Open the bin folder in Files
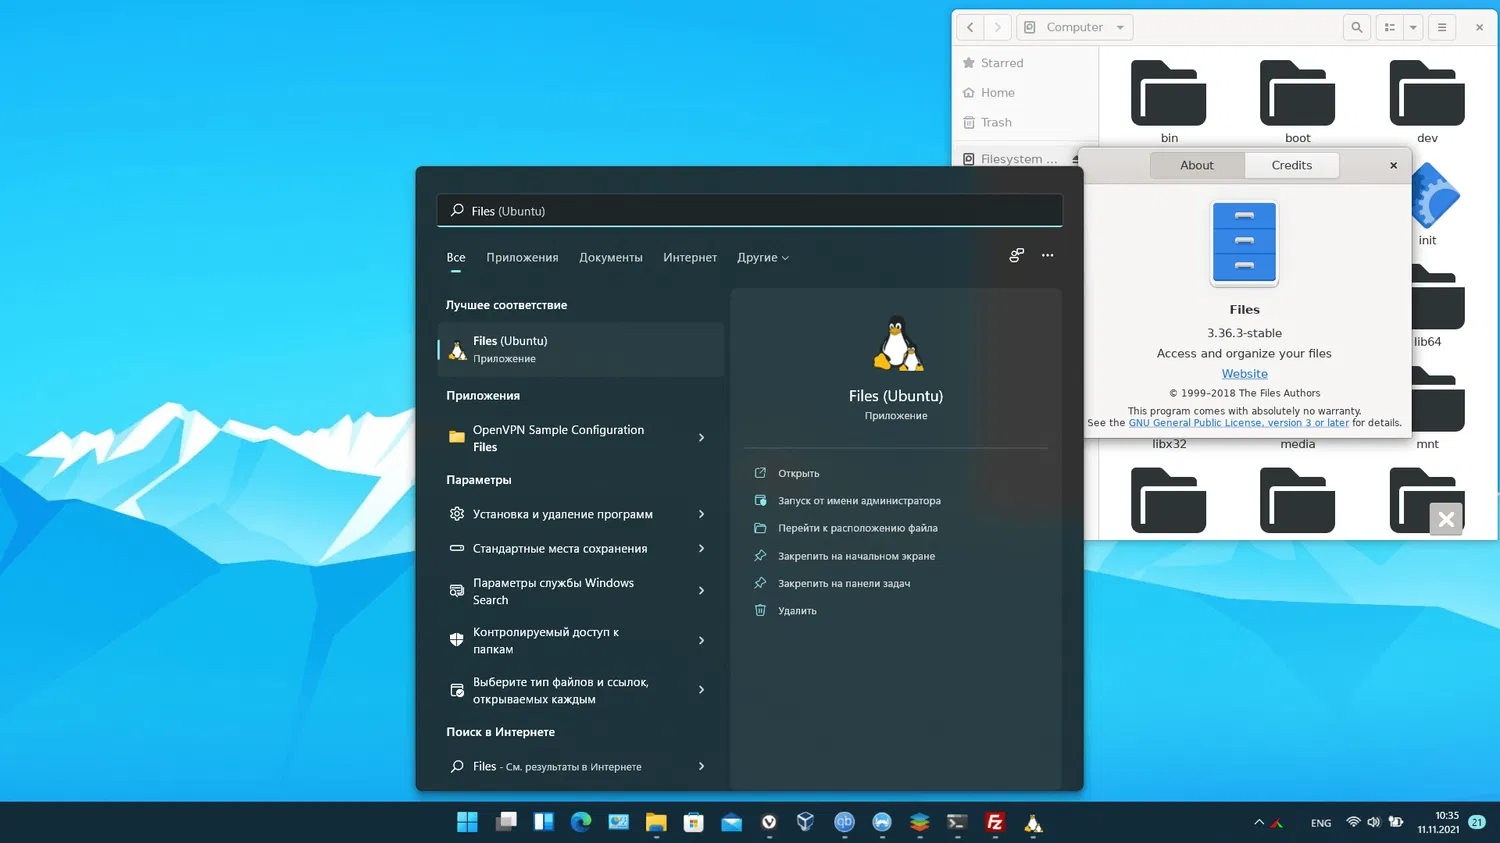Image resolution: width=1500 pixels, height=843 pixels. click(1169, 101)
